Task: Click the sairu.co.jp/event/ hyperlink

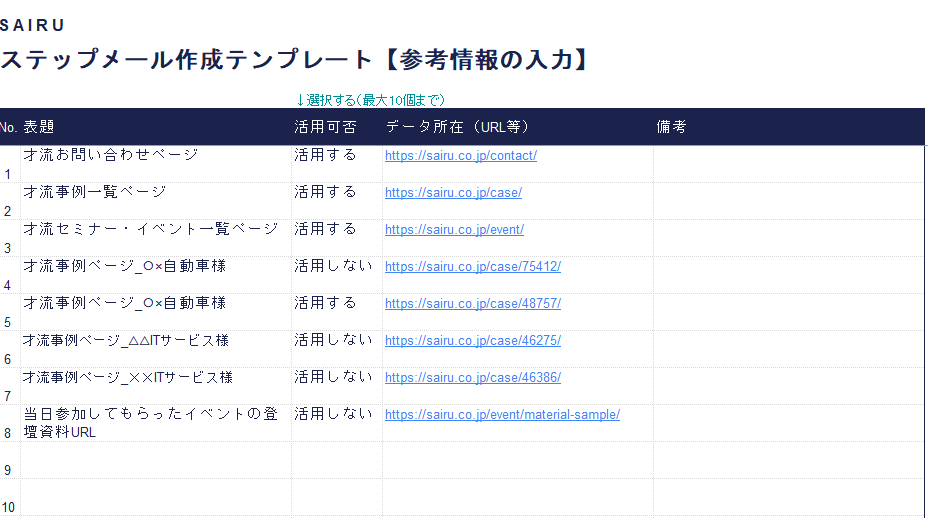Action: (454, 230)
